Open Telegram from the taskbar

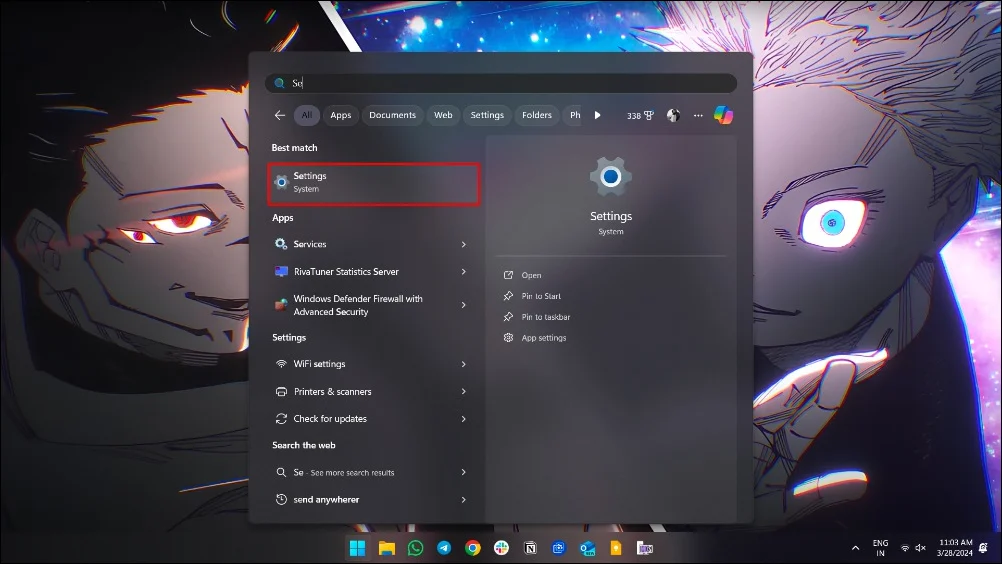click(444, 548)
